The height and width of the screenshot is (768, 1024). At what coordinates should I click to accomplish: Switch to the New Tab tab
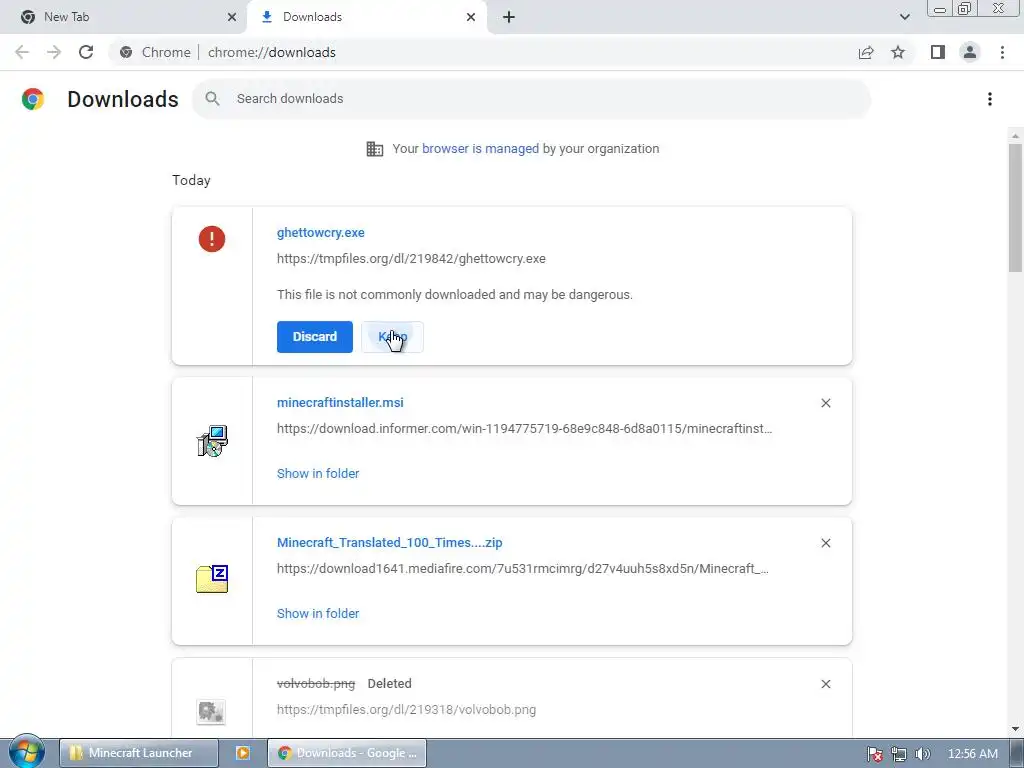(x=123, y=17)
